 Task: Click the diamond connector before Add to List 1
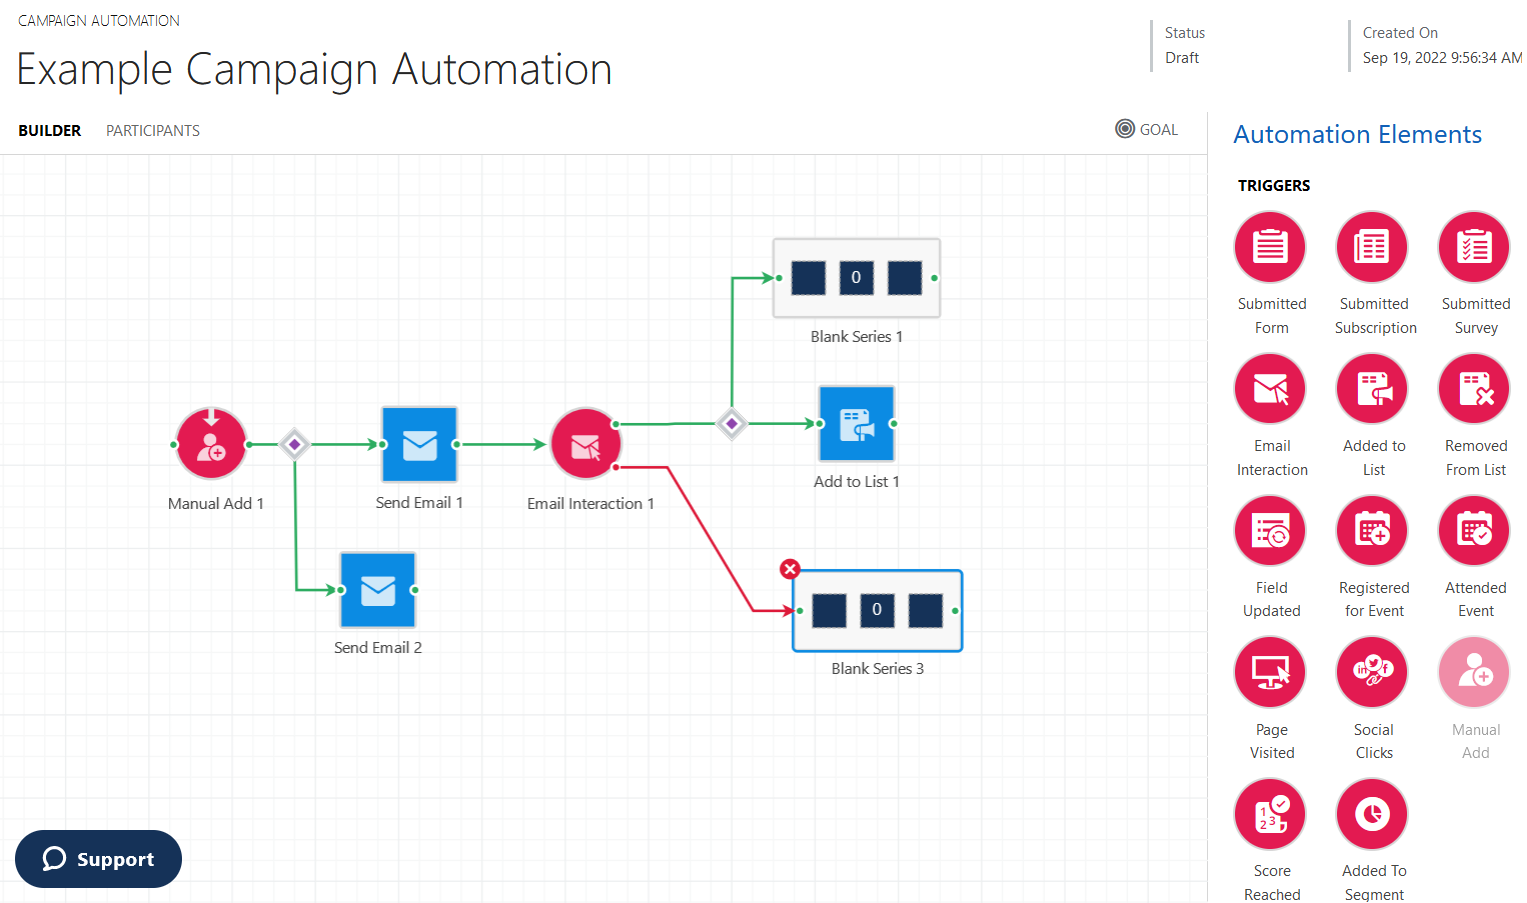click(x=732, y=424)
